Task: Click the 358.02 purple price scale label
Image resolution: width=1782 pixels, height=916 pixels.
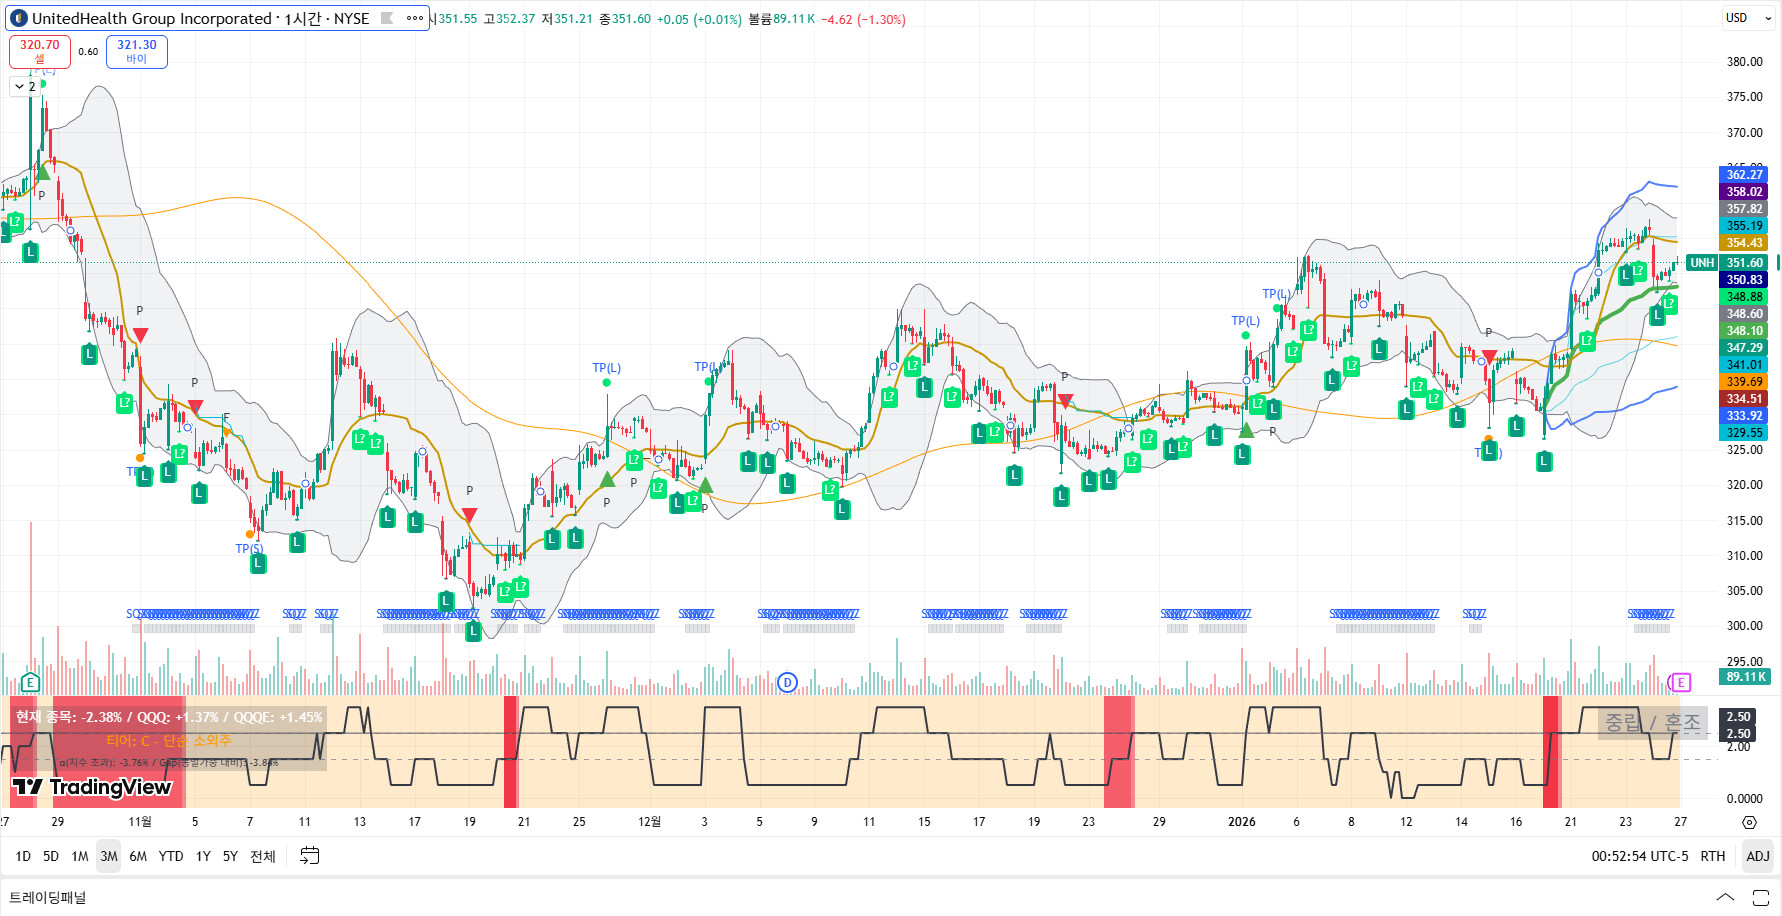Action: [x=1744, y=192]
